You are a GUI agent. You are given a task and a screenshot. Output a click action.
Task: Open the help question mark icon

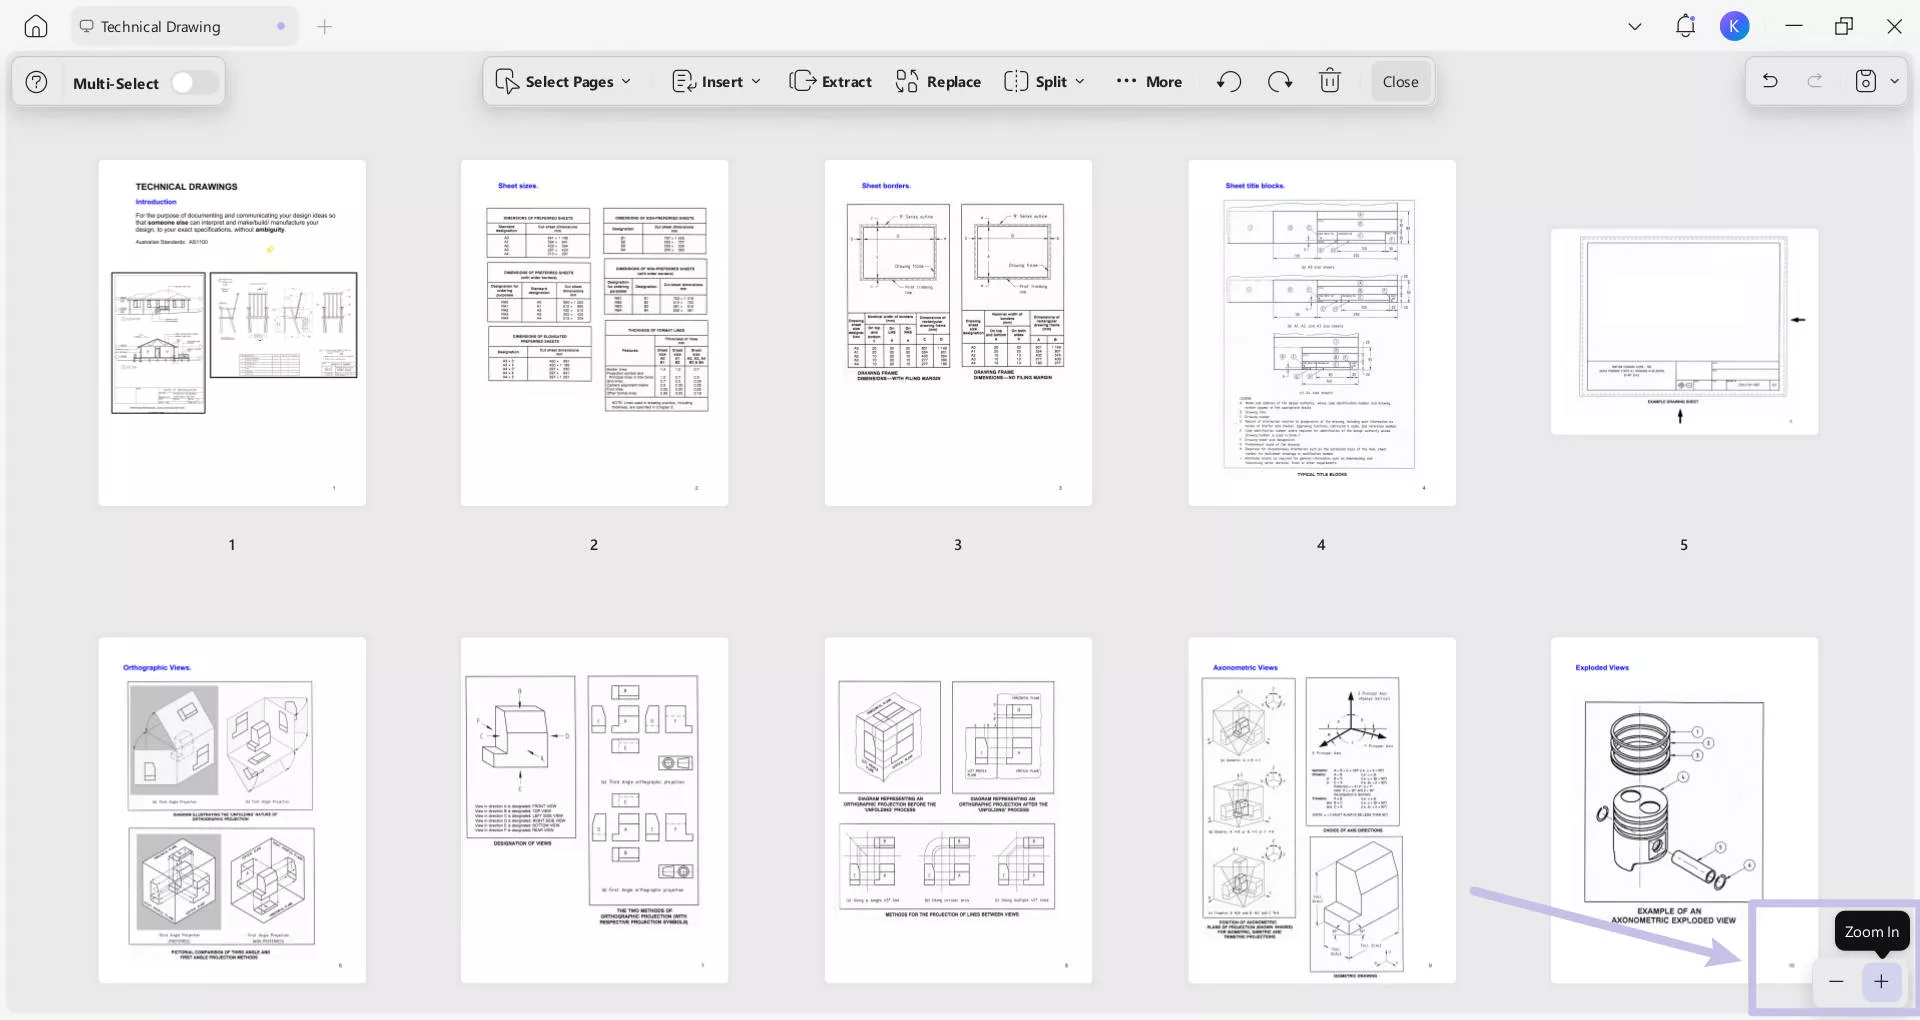36,82
